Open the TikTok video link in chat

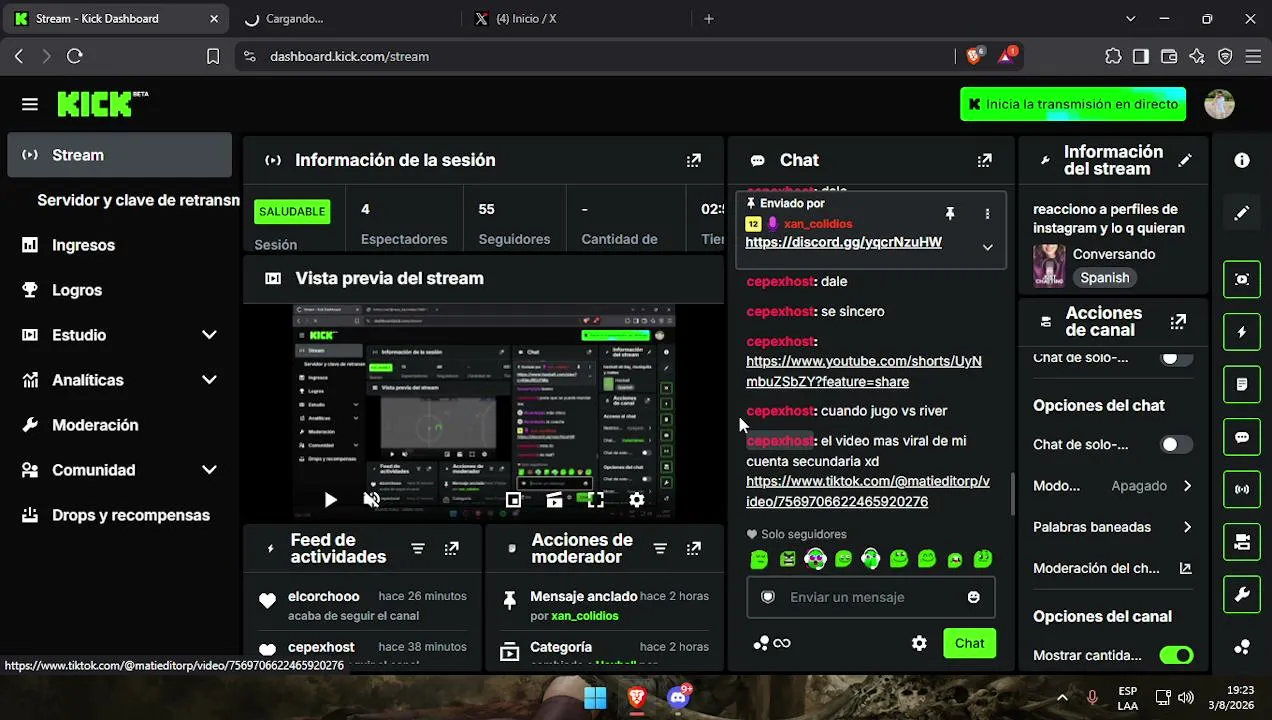(868, 491)
